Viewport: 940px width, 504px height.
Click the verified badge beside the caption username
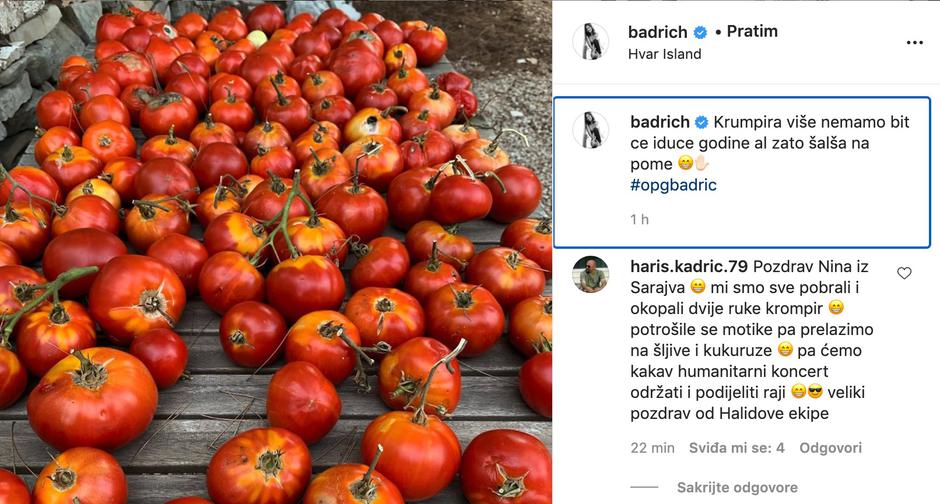[702, 122]
